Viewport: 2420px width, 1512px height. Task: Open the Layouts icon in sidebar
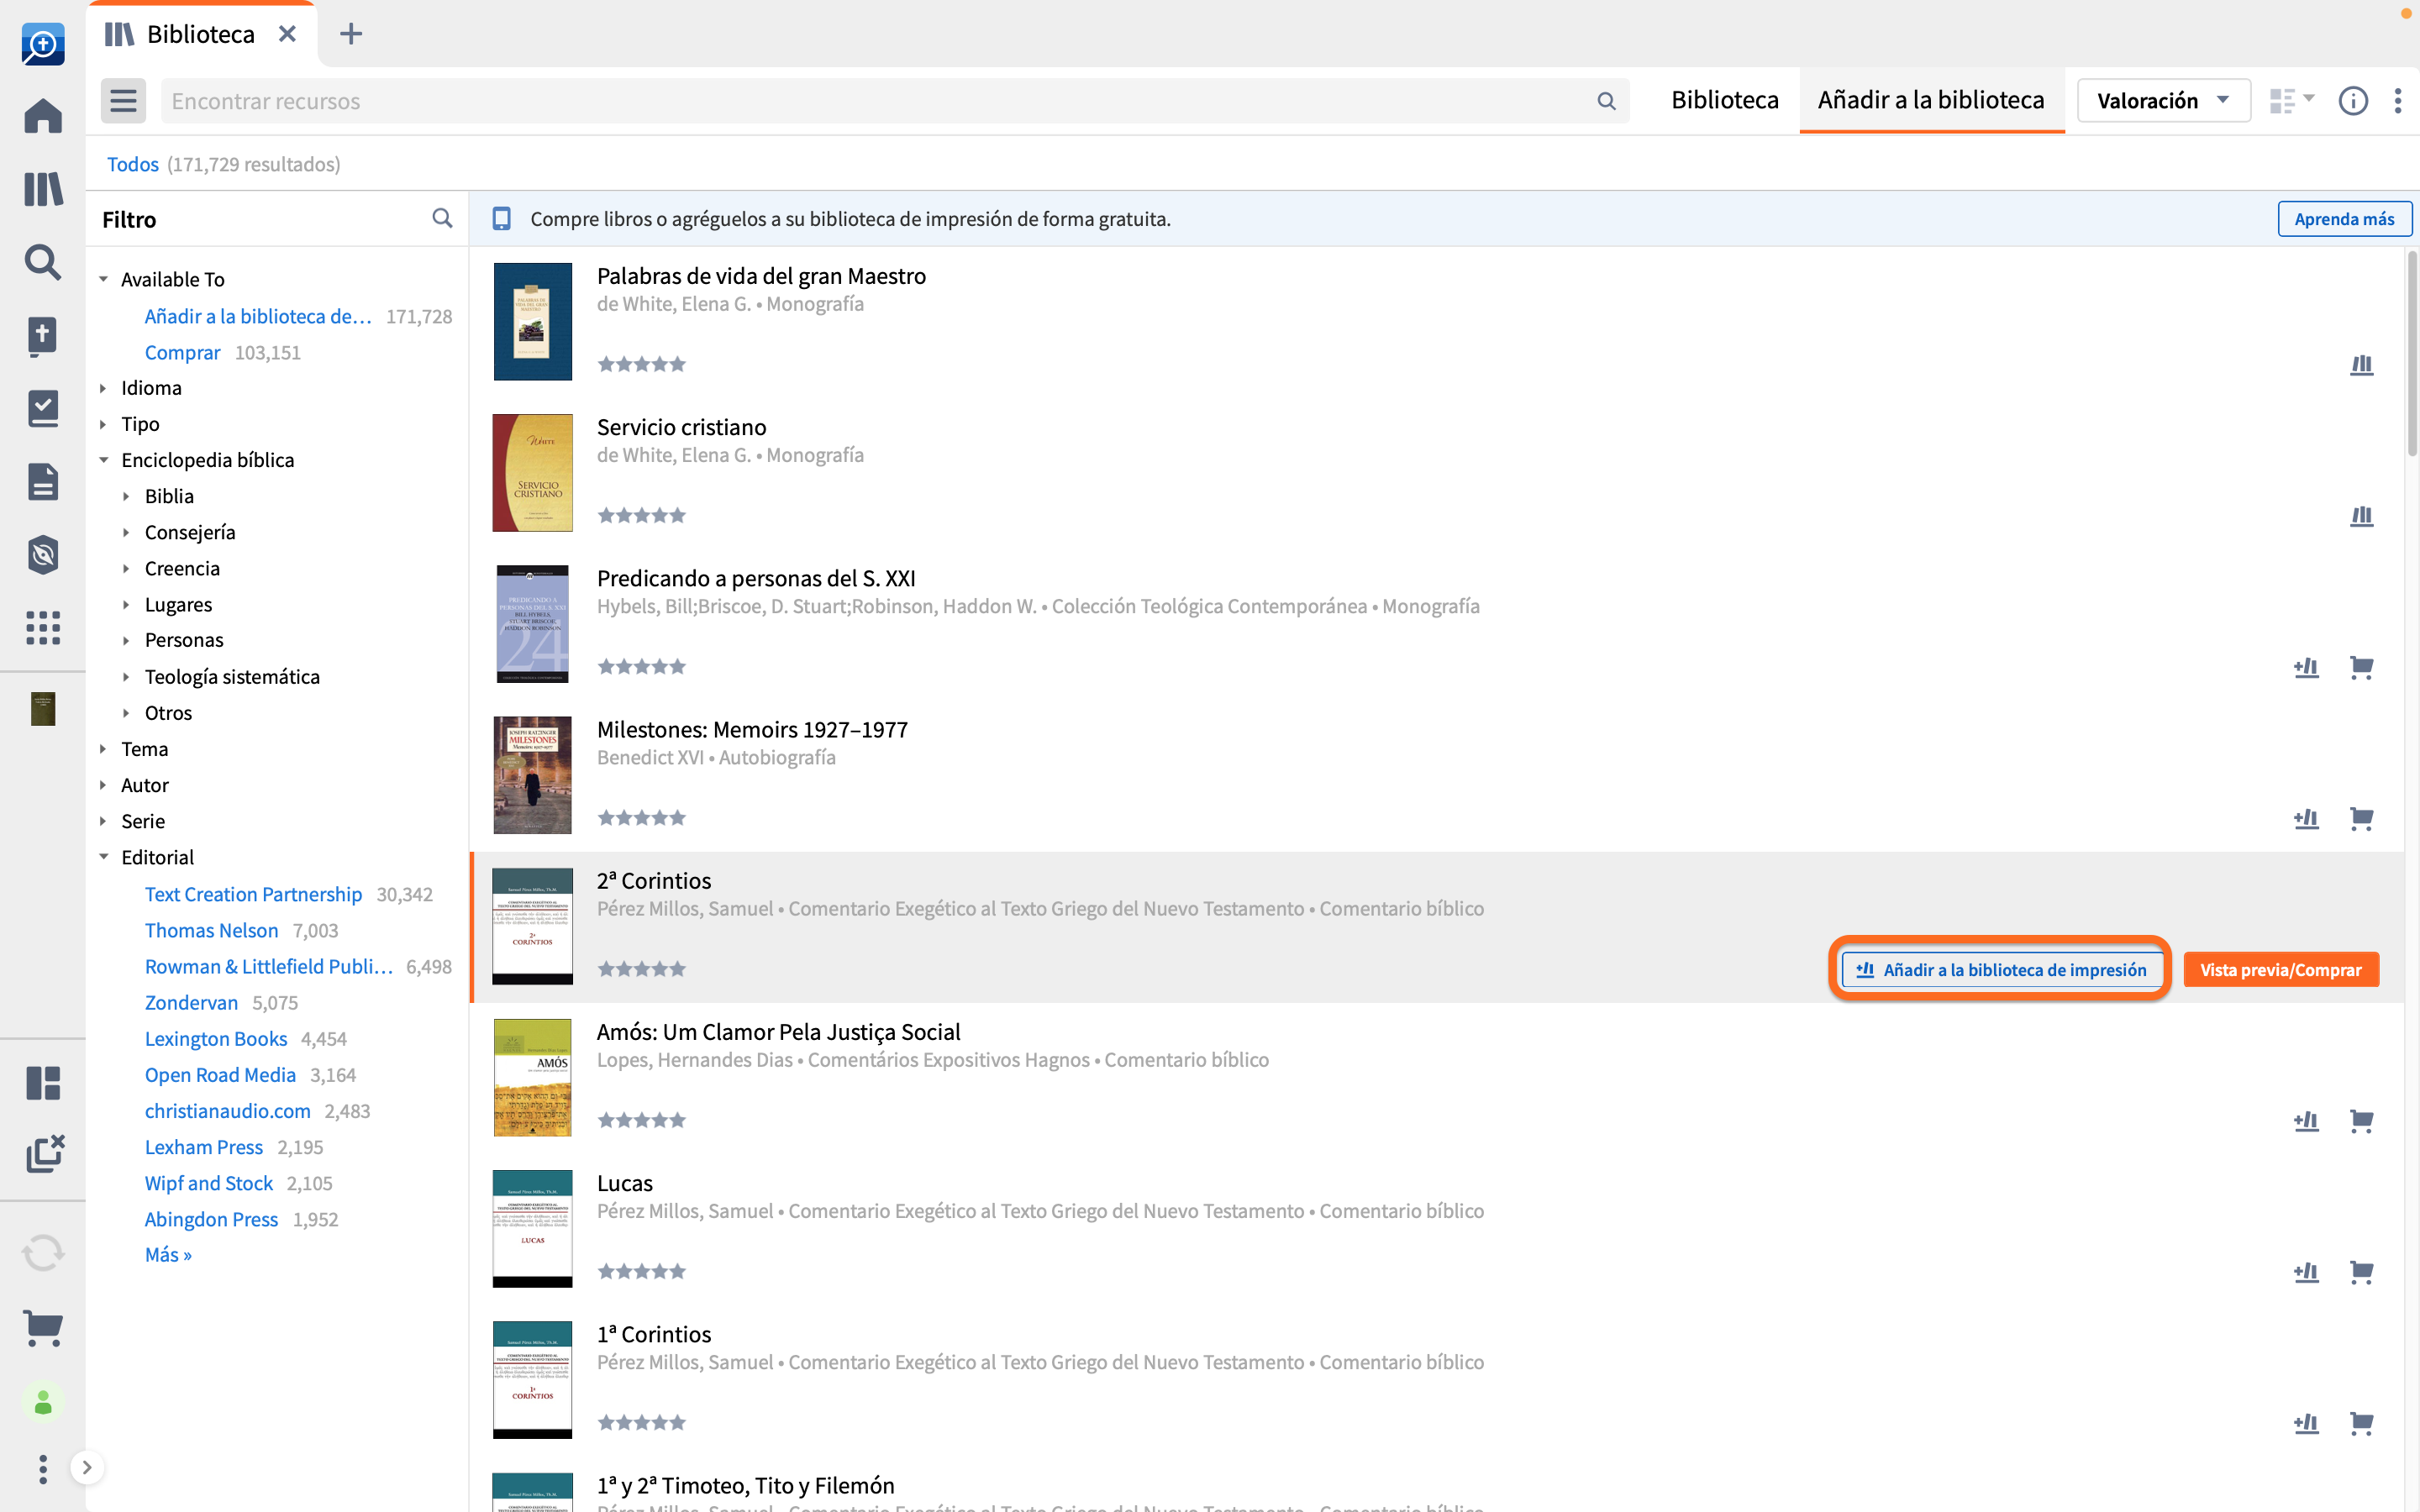tap(43, 1082)
